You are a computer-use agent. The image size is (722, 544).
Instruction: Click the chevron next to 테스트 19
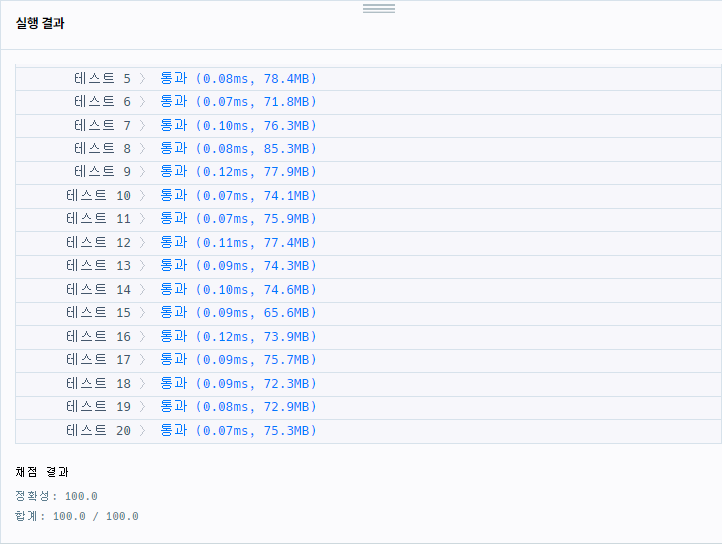142,407
